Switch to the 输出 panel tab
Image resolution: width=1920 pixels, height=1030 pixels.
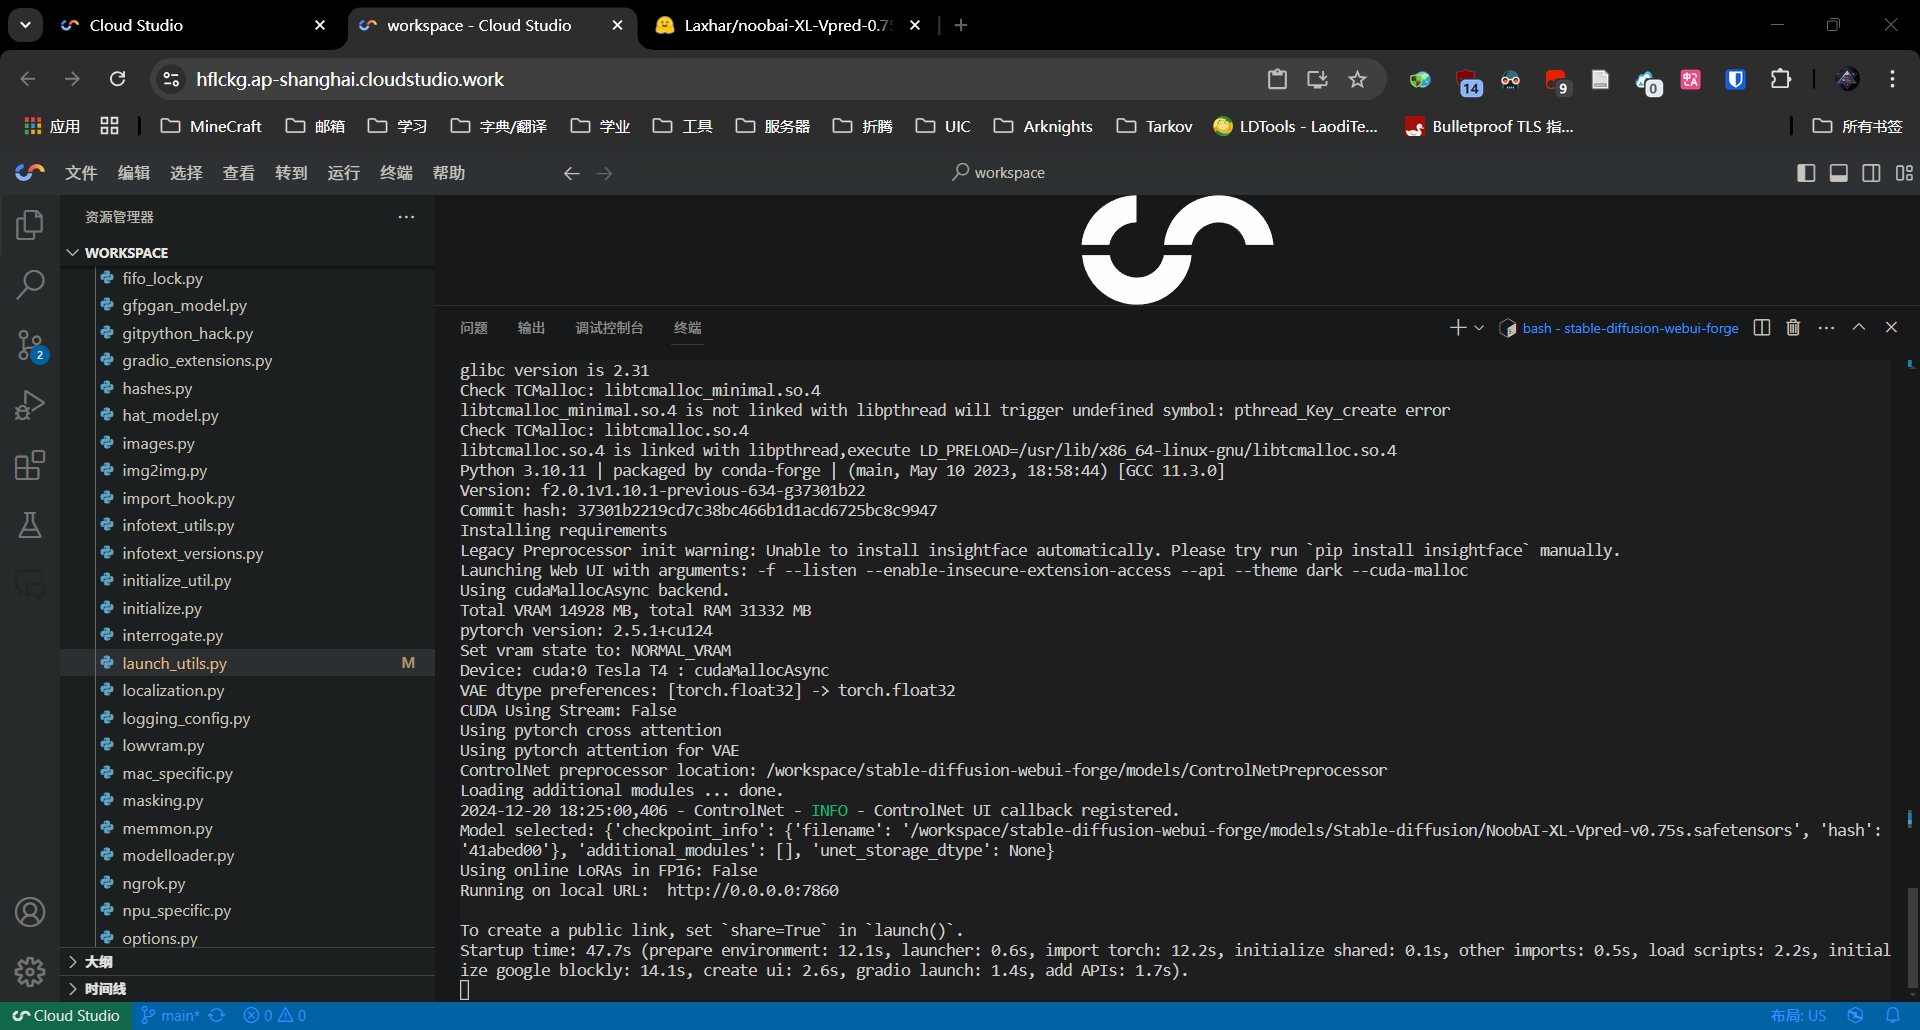(x=531, y=328)
